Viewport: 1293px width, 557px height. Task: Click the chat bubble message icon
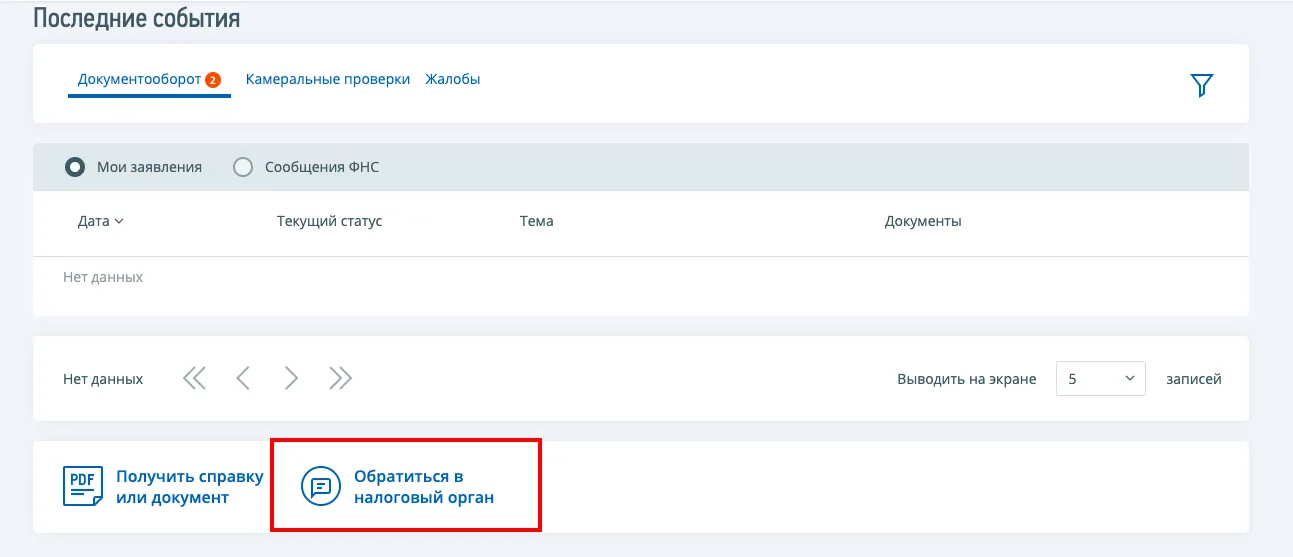(321, 487)
